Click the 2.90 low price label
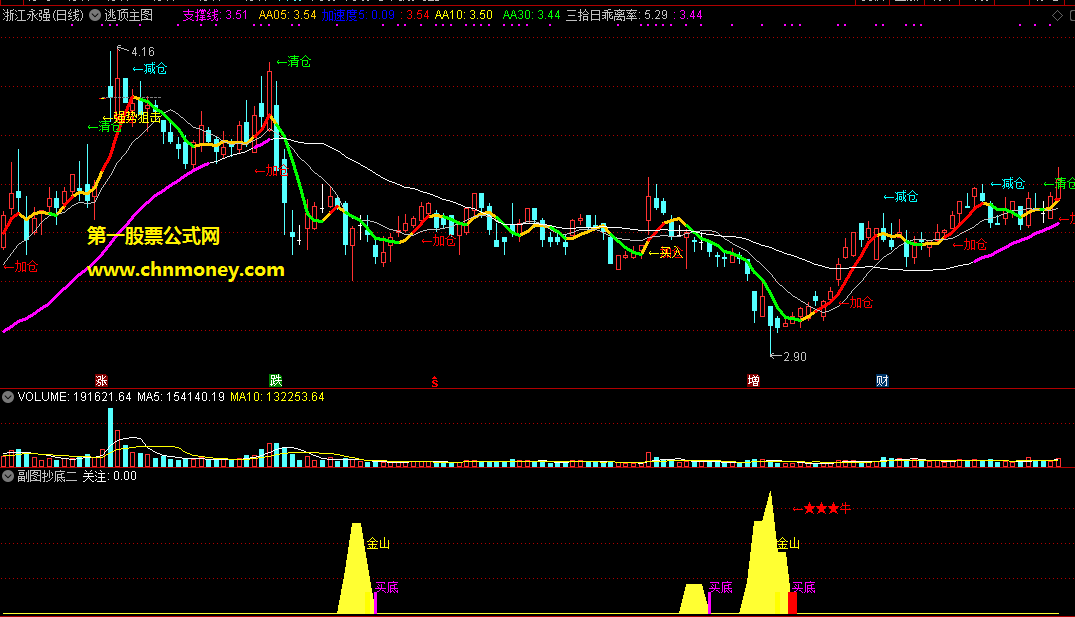 (x=795, y=356)
